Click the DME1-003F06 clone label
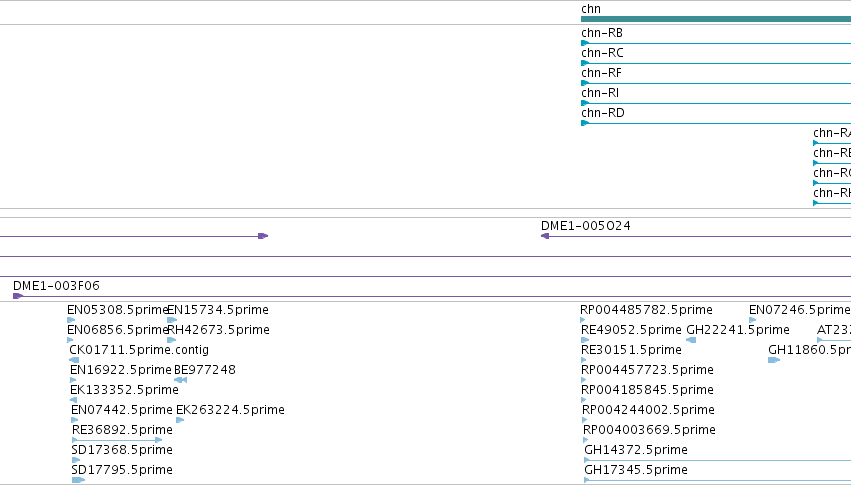The width and height of the screenshot is (851, 485). [x=56, y=286]
